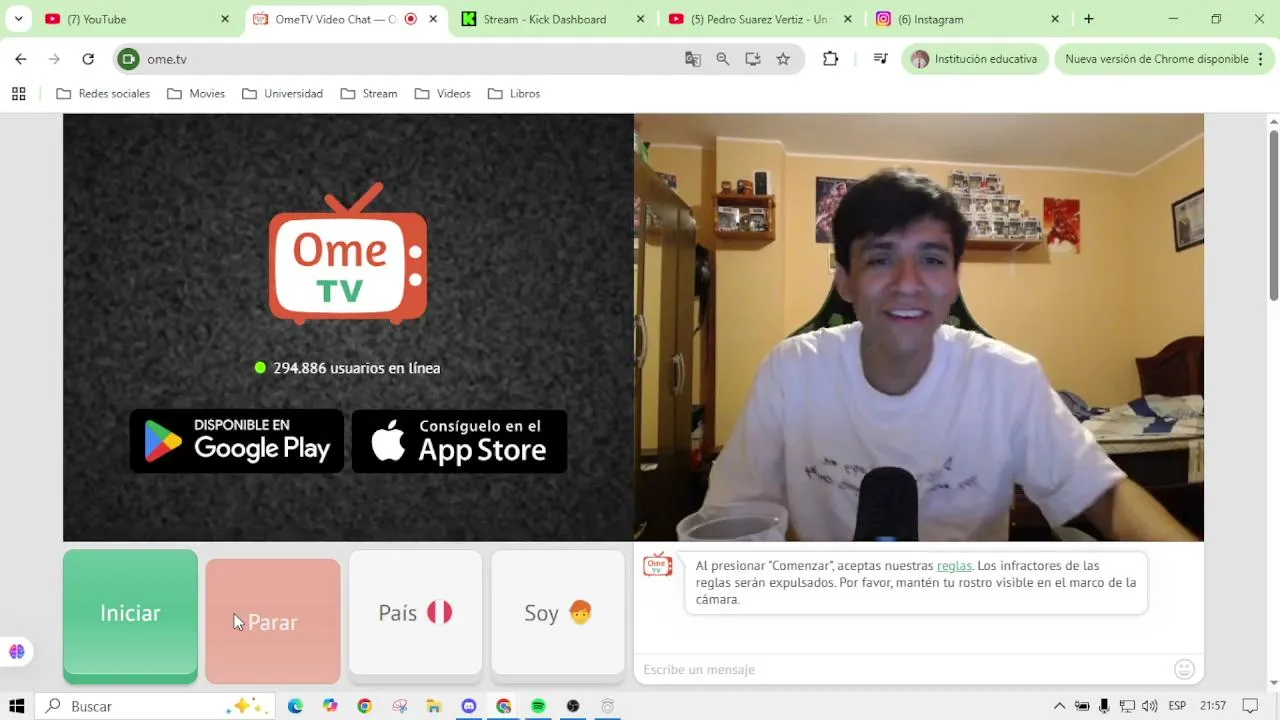
Task: Click the brain extension icon at left edge
Action: pos(16,652)
